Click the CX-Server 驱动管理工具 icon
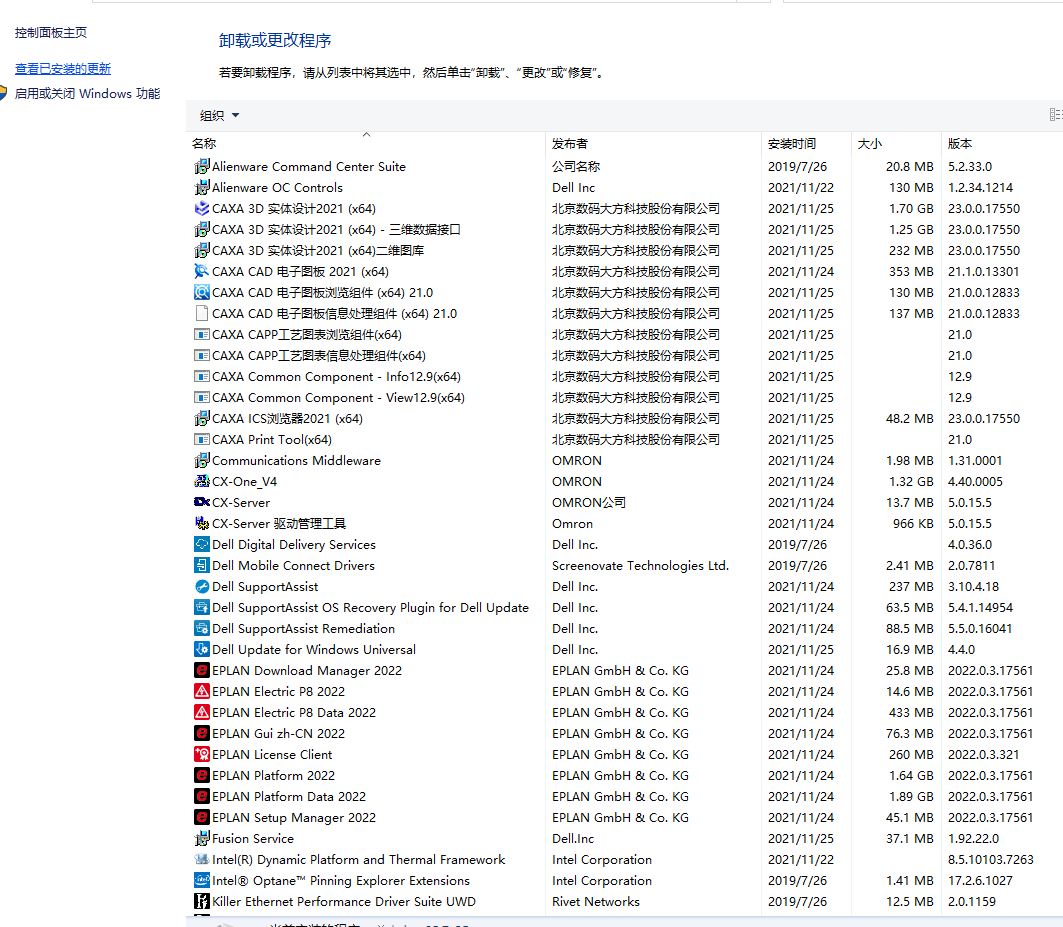Screen dimensions: 1063x927 pos(201,524)
